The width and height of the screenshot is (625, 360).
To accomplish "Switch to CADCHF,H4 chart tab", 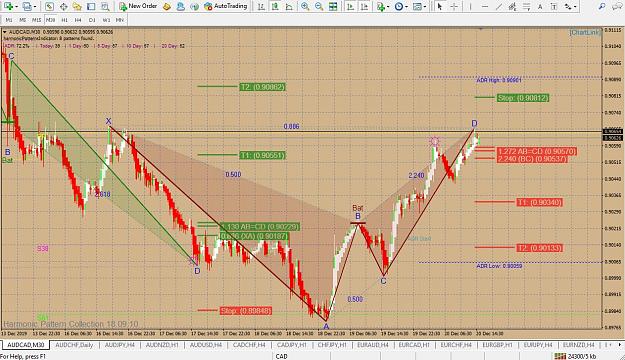I will point(249,345).
